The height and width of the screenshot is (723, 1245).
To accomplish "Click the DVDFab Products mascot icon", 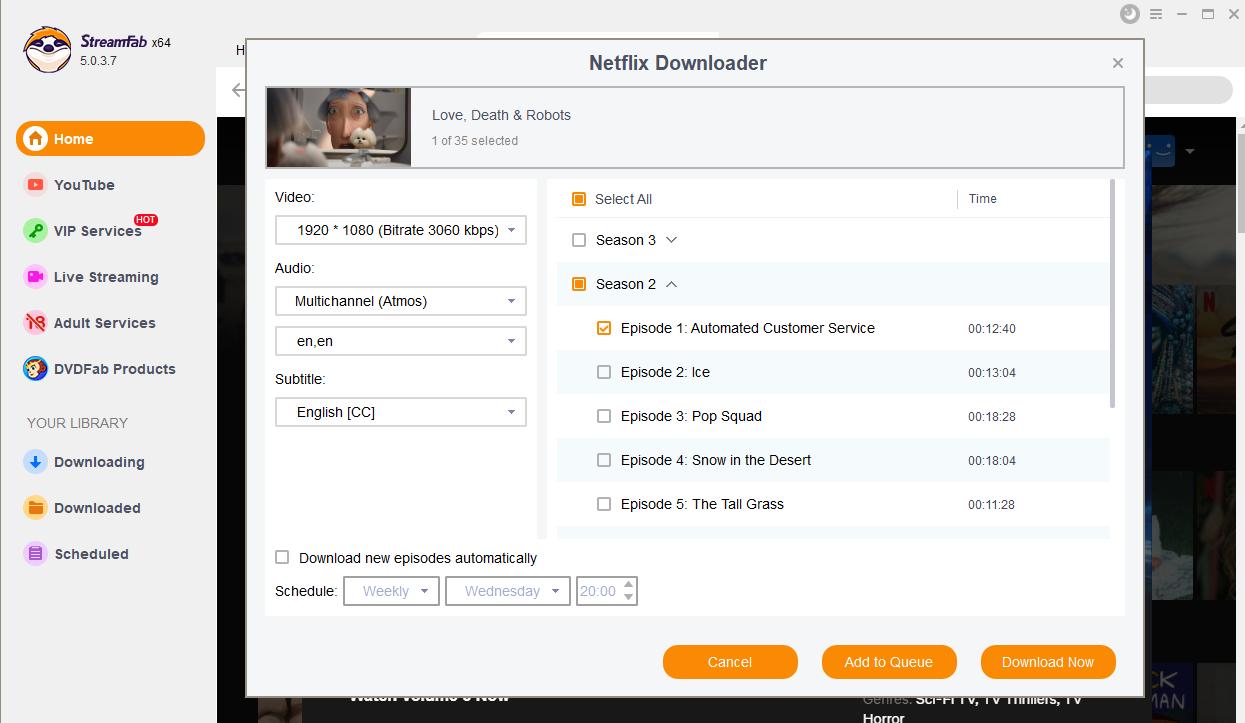I will pyautogui.click(x=36, y=369).
